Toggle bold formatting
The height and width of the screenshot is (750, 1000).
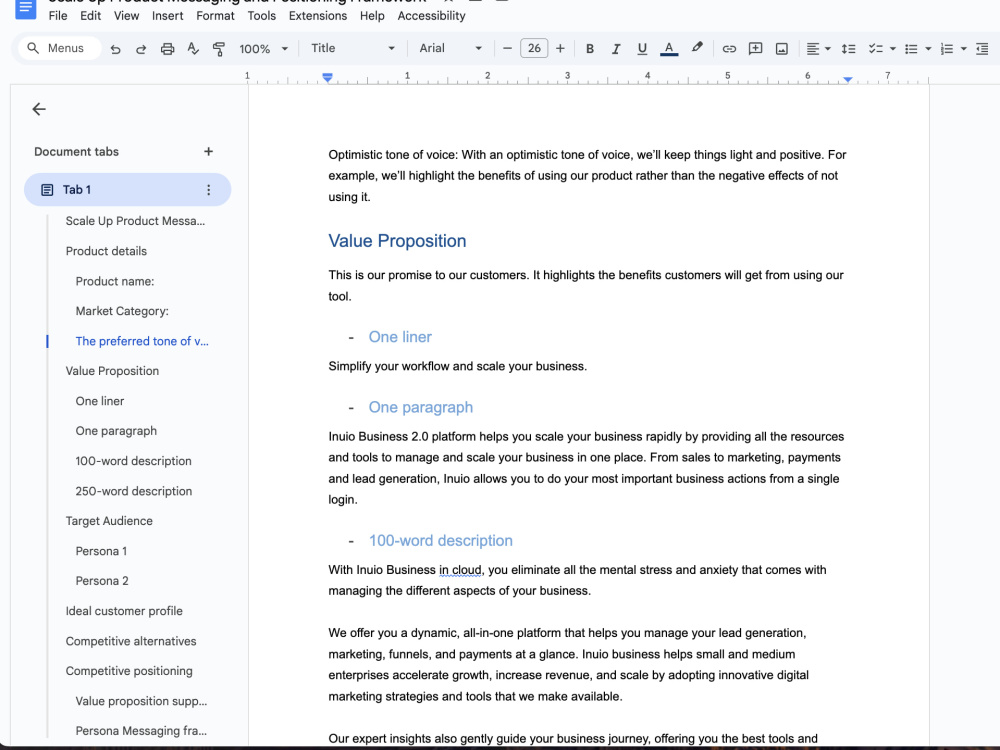pyautogui.click(x=590, y=49)
